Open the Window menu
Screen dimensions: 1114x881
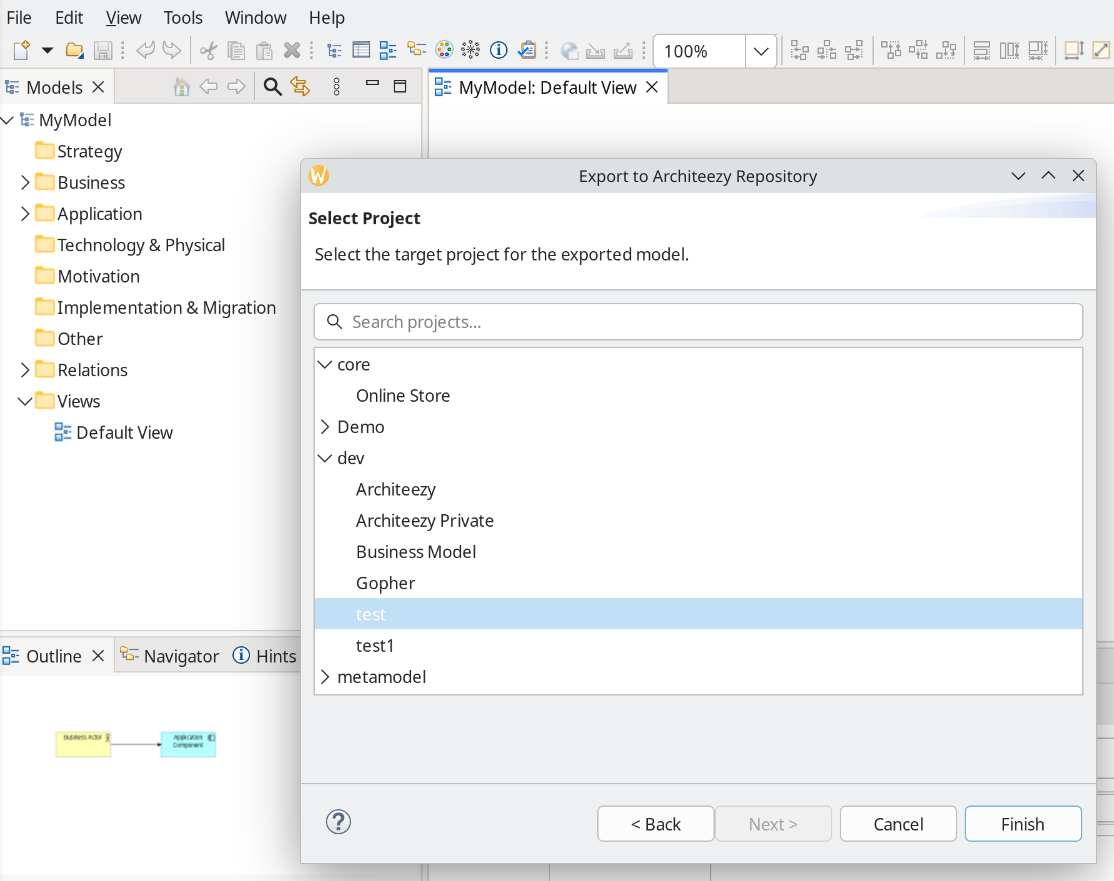click(x=256, y=18)
